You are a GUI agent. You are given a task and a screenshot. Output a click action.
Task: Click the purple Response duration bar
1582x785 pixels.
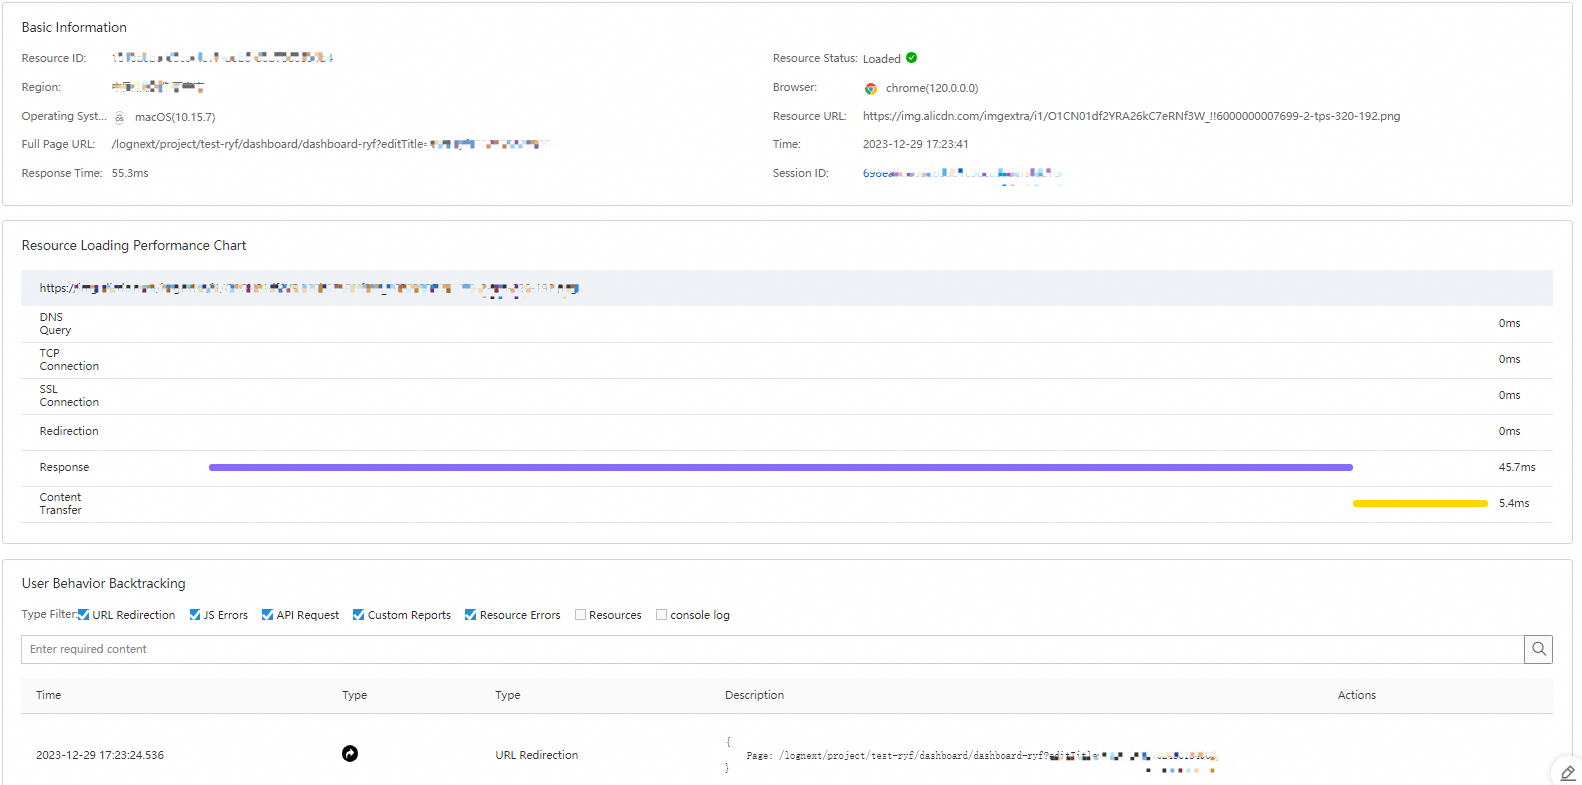(781, 467)
